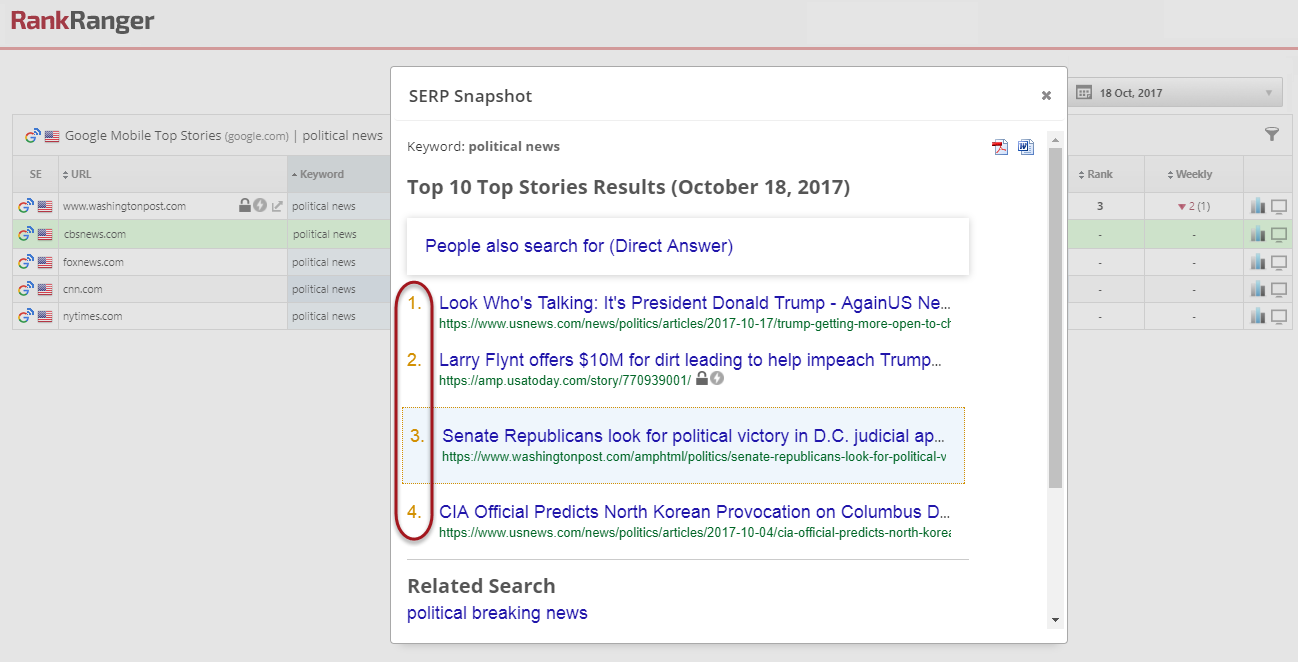
Task: Click the 'political breaking news' related search
Action: coord(497,613)
